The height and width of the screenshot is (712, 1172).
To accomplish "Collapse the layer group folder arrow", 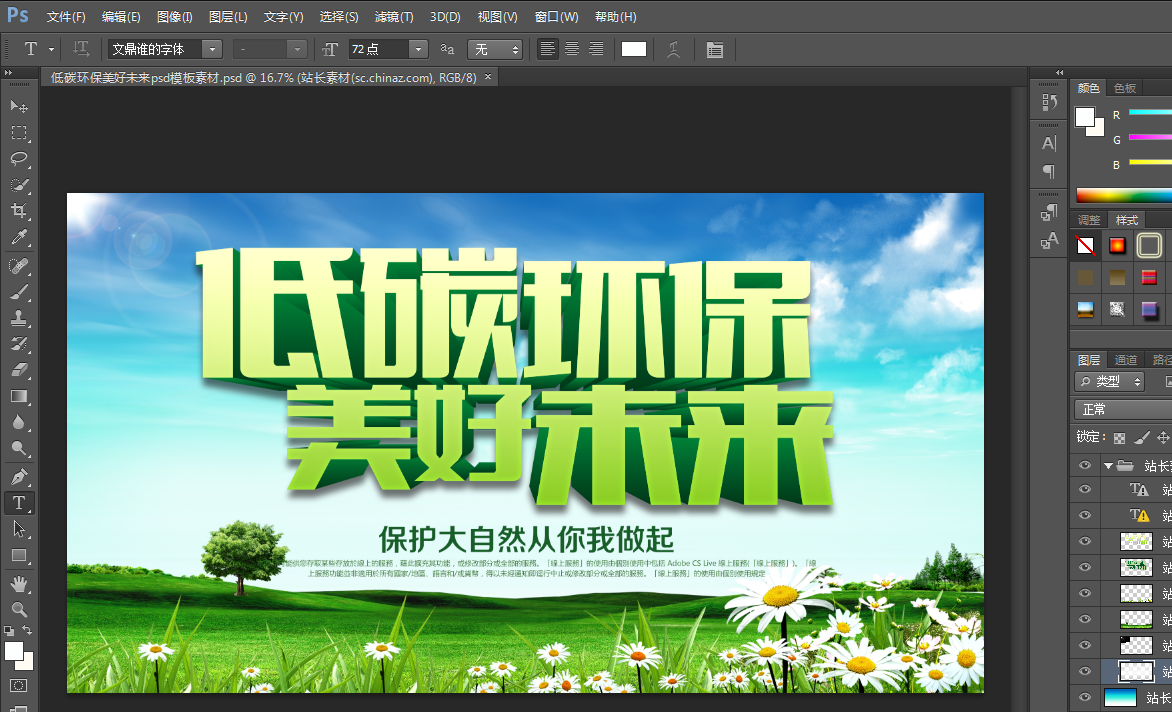I will [x=1108, y=465].
